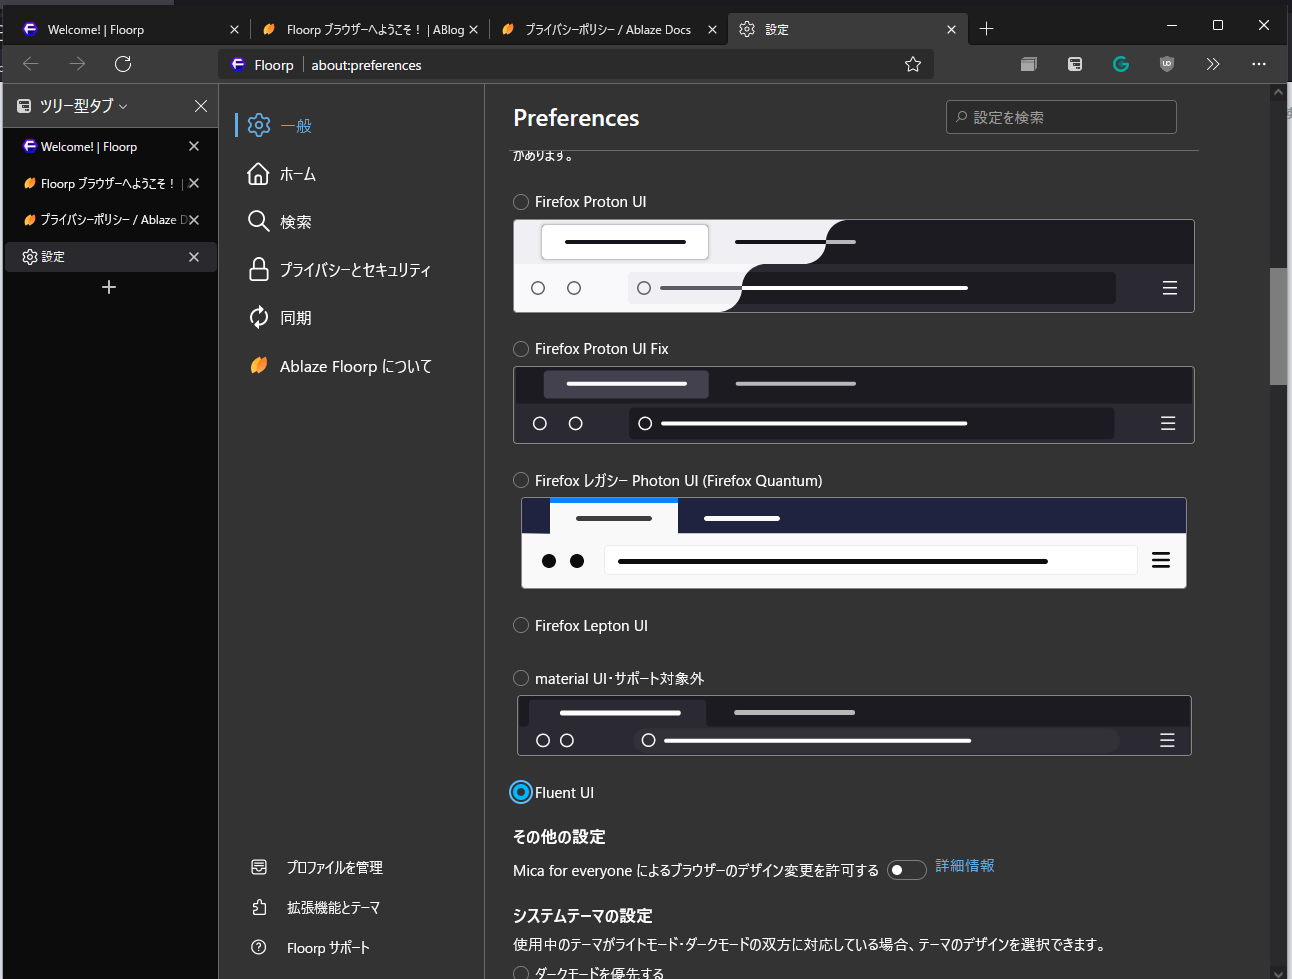1292x979 pixels.
Task: Click the scrollbar up arrow
Action: (x=1278, y=92)
